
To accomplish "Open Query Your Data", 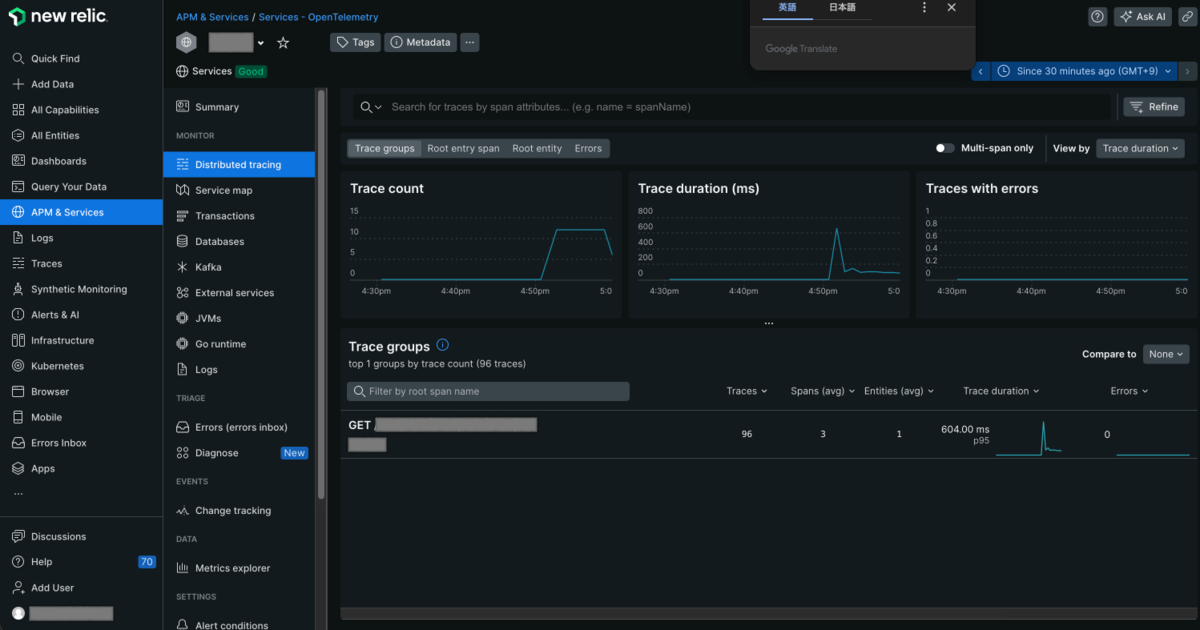I will (68, 187).
